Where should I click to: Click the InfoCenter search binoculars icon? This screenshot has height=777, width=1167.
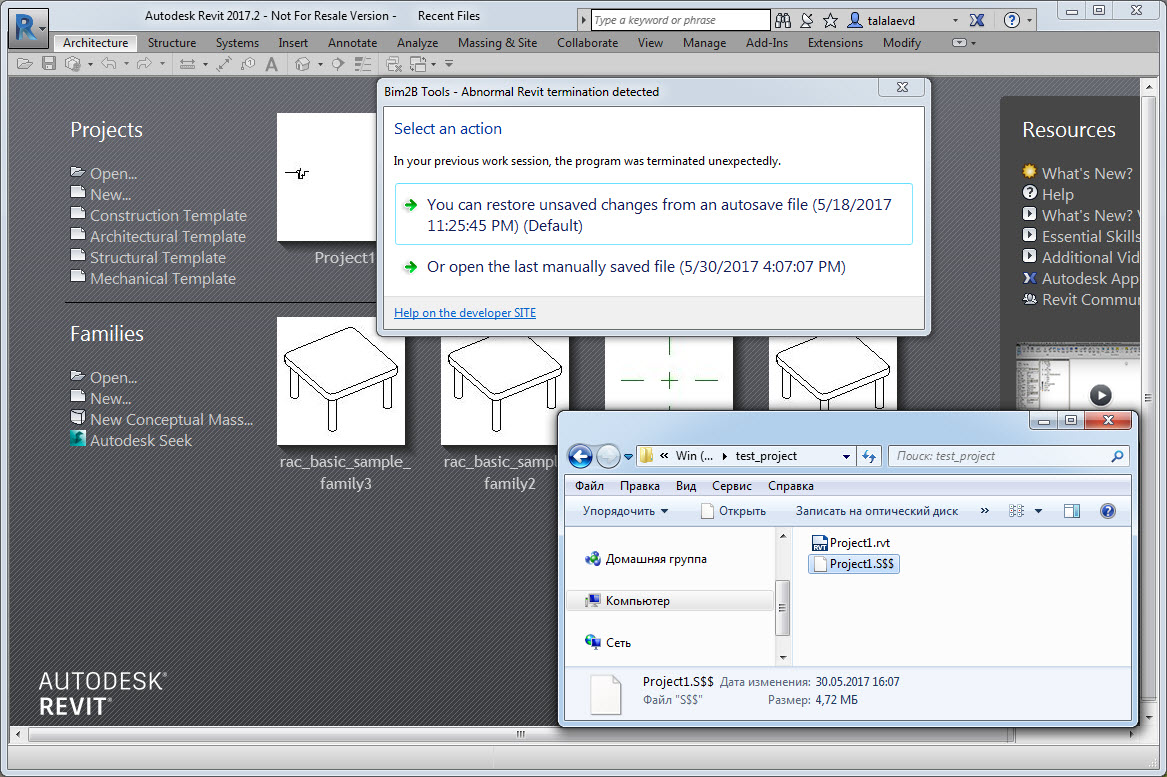click(x=784, y=20)
